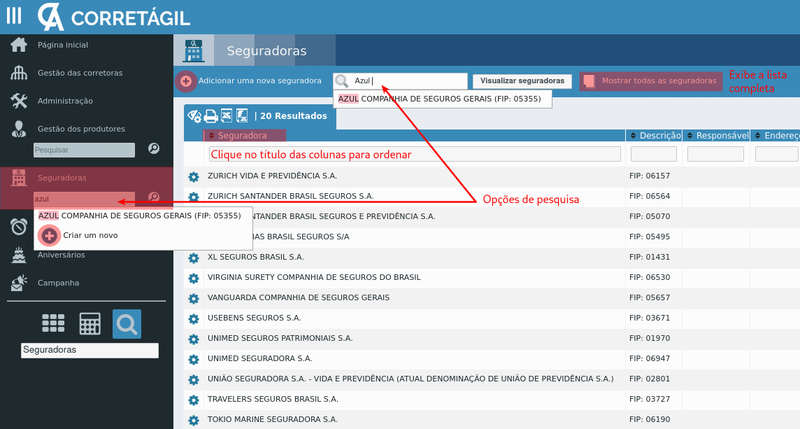Click Adicionar uma nova seguradora link
Screen dimensions: 800x429
click(260, 81)
